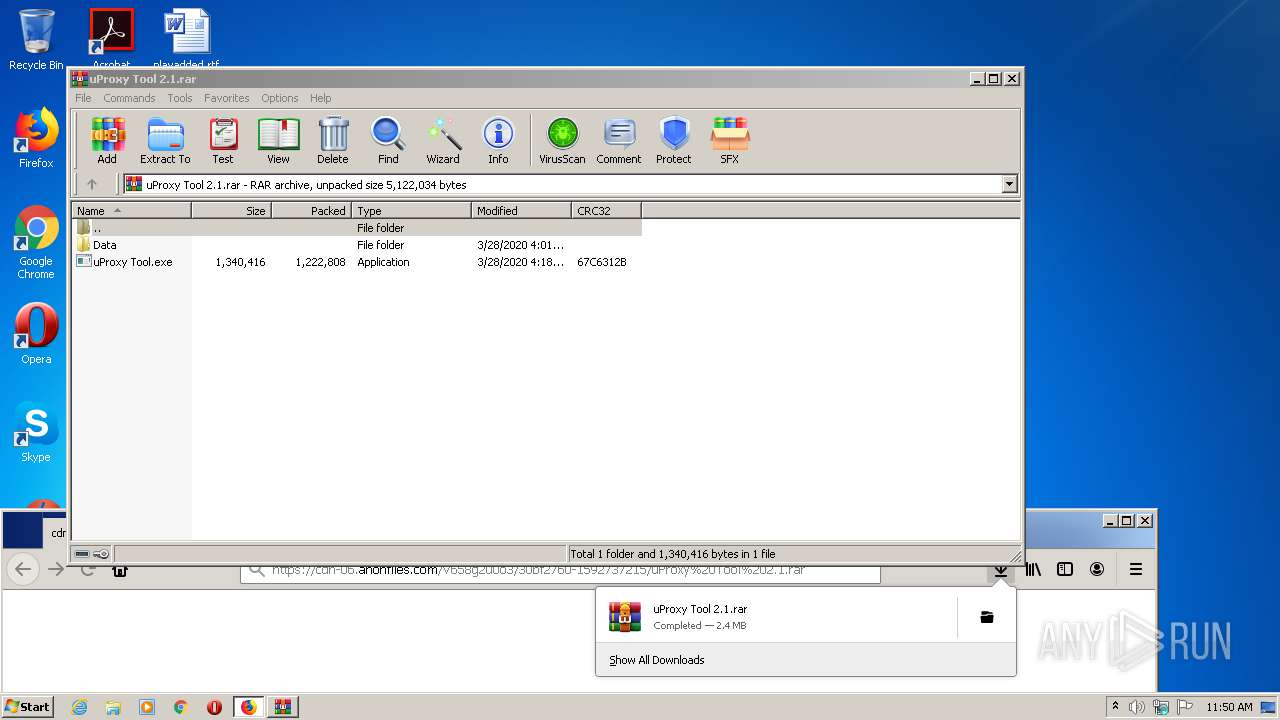Select the parent folder '..' row
Viewport: 1280px width, 720px height.
(356, 228)
